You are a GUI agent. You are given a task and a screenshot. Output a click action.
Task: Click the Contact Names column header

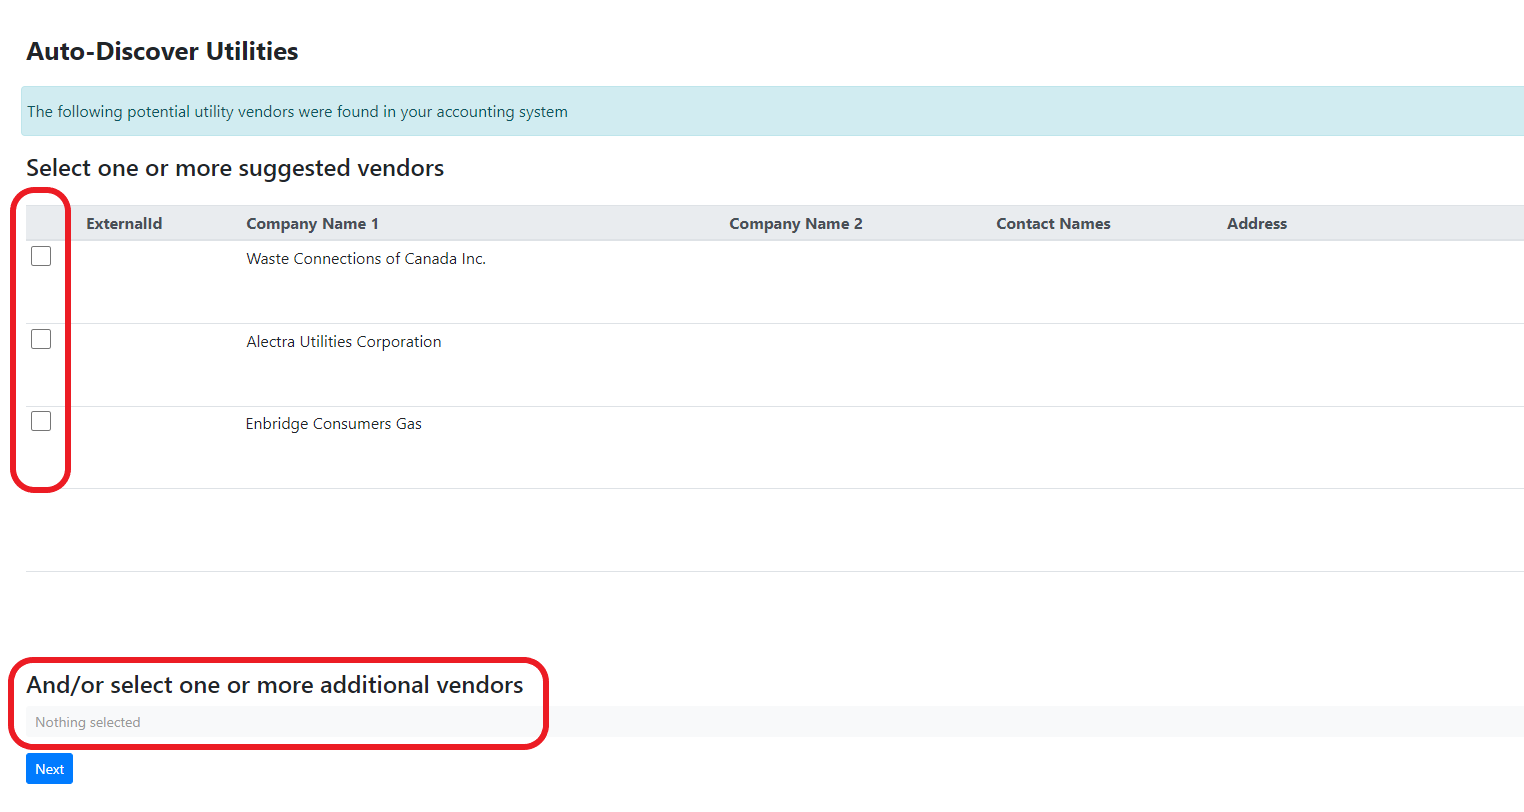(x=1053, y=224)
